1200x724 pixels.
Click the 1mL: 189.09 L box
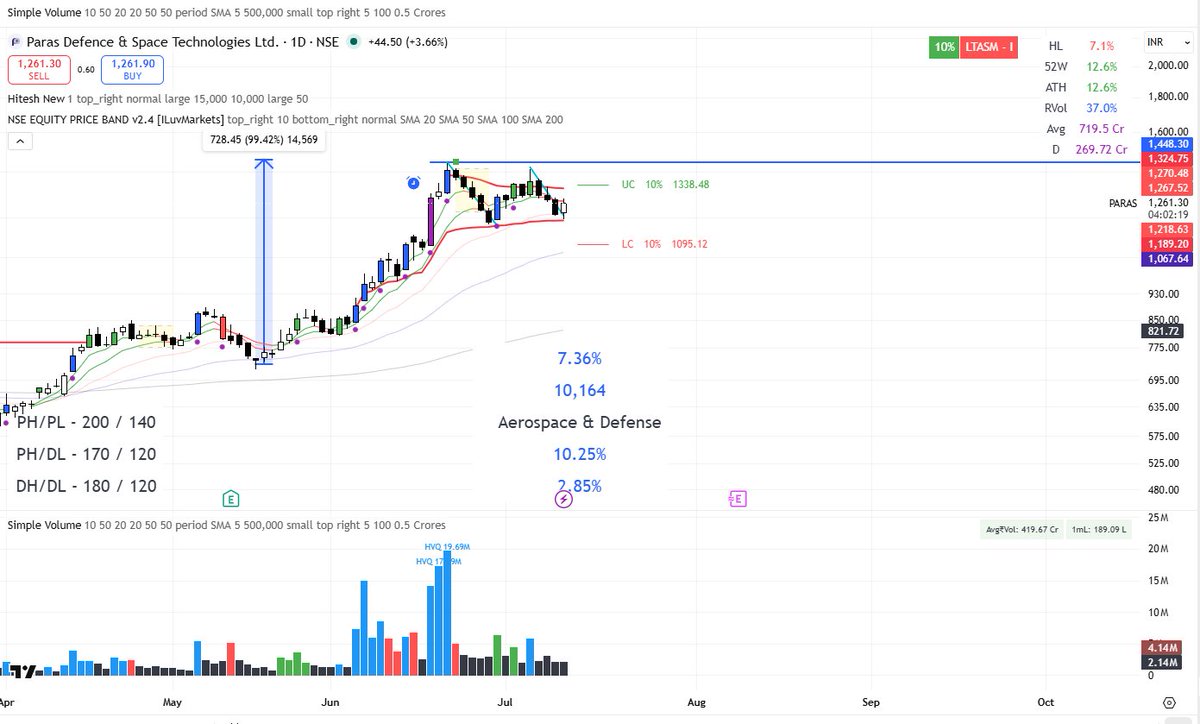pos(1100,531)
